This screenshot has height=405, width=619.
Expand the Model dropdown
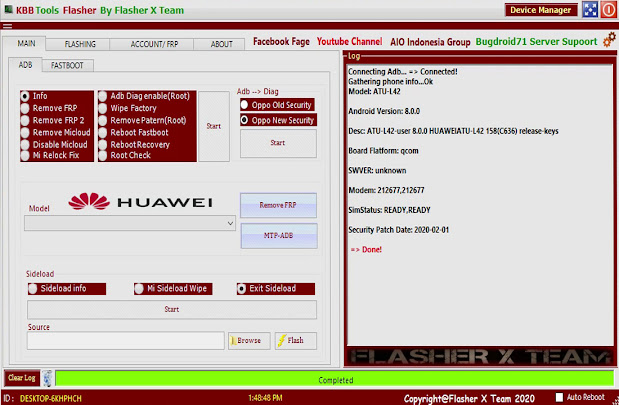point(230,223)
